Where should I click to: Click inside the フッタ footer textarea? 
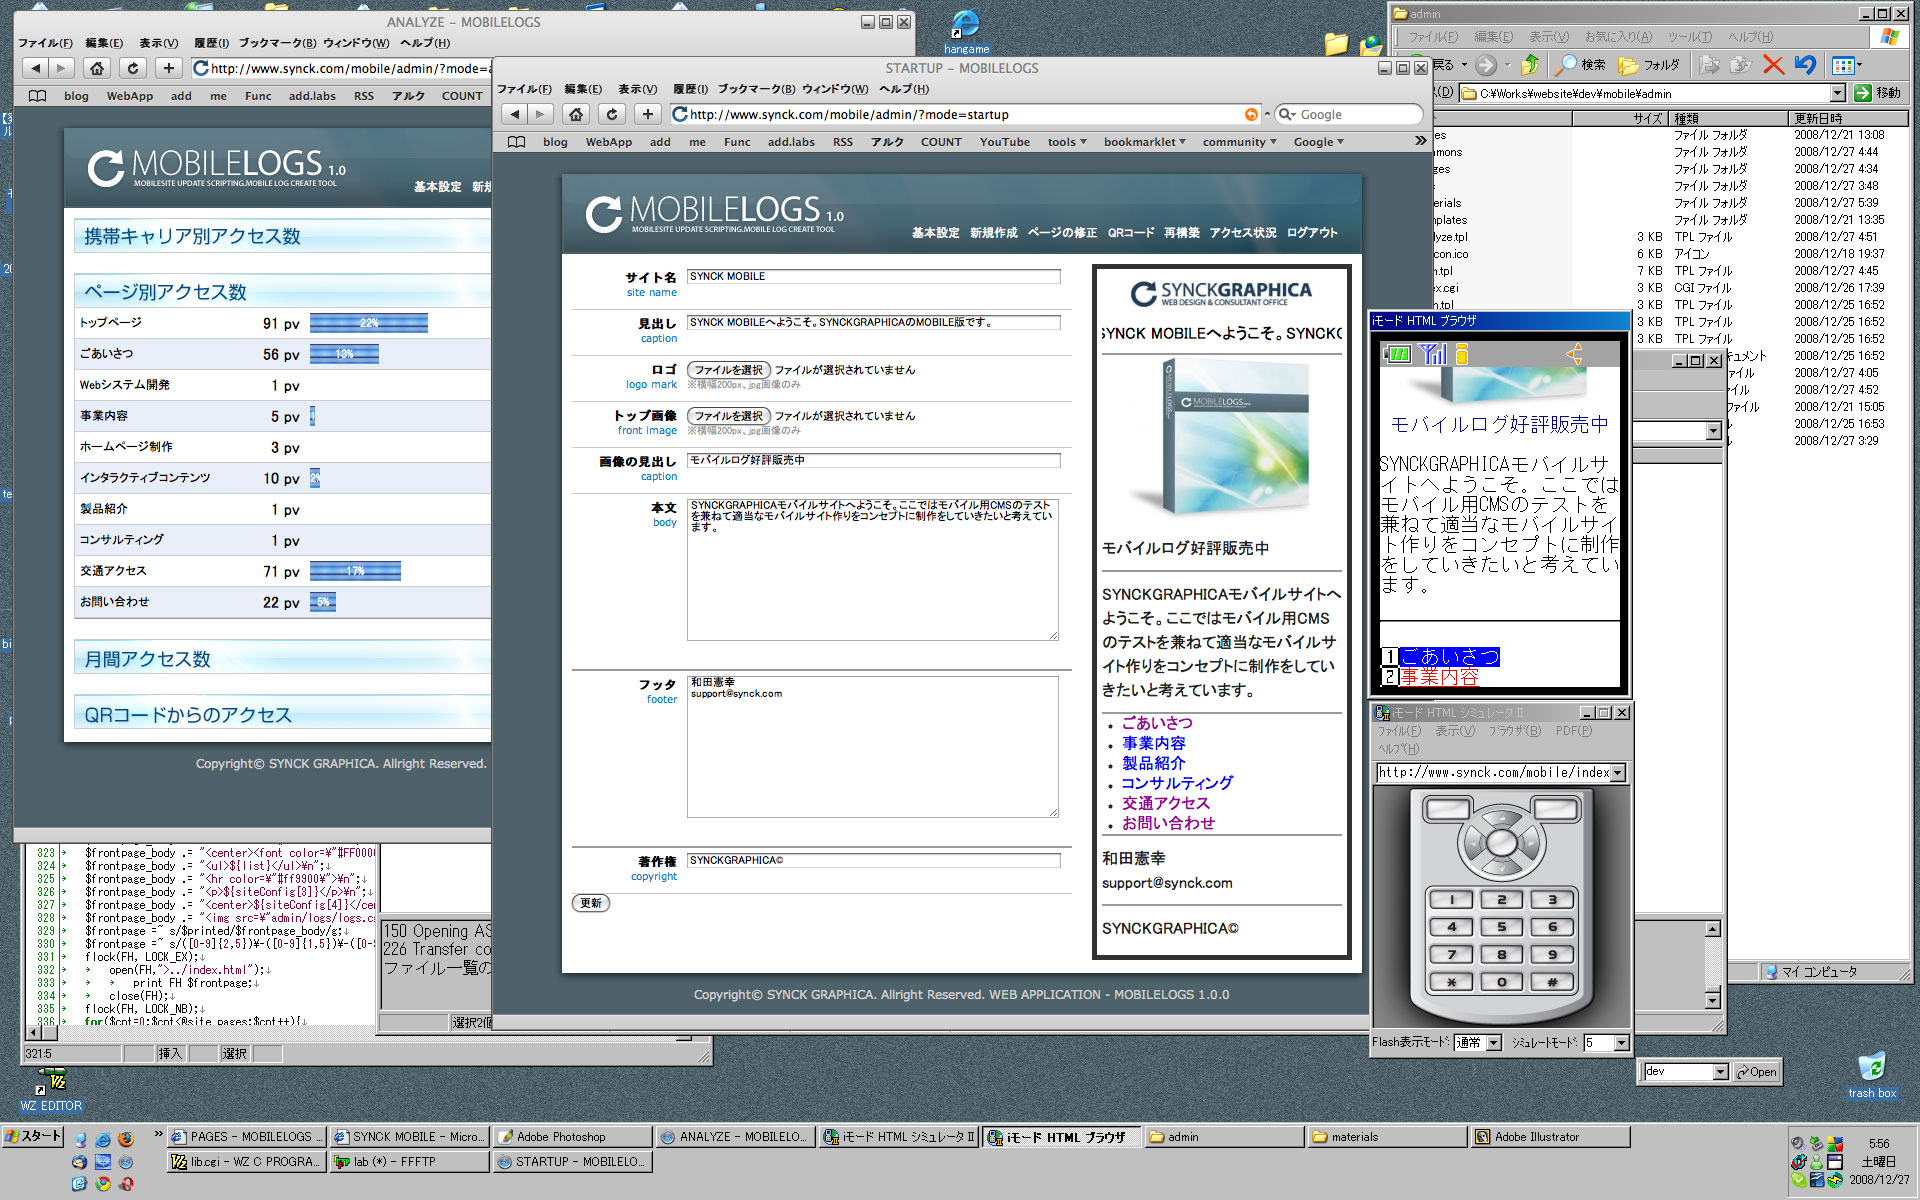pyautogui.click(x=872, y=747)
